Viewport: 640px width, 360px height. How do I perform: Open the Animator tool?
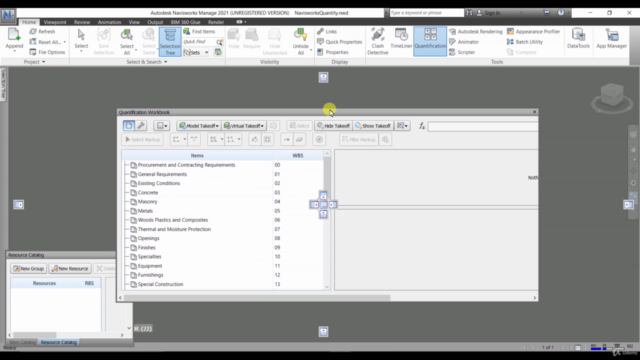click(464, 42)
